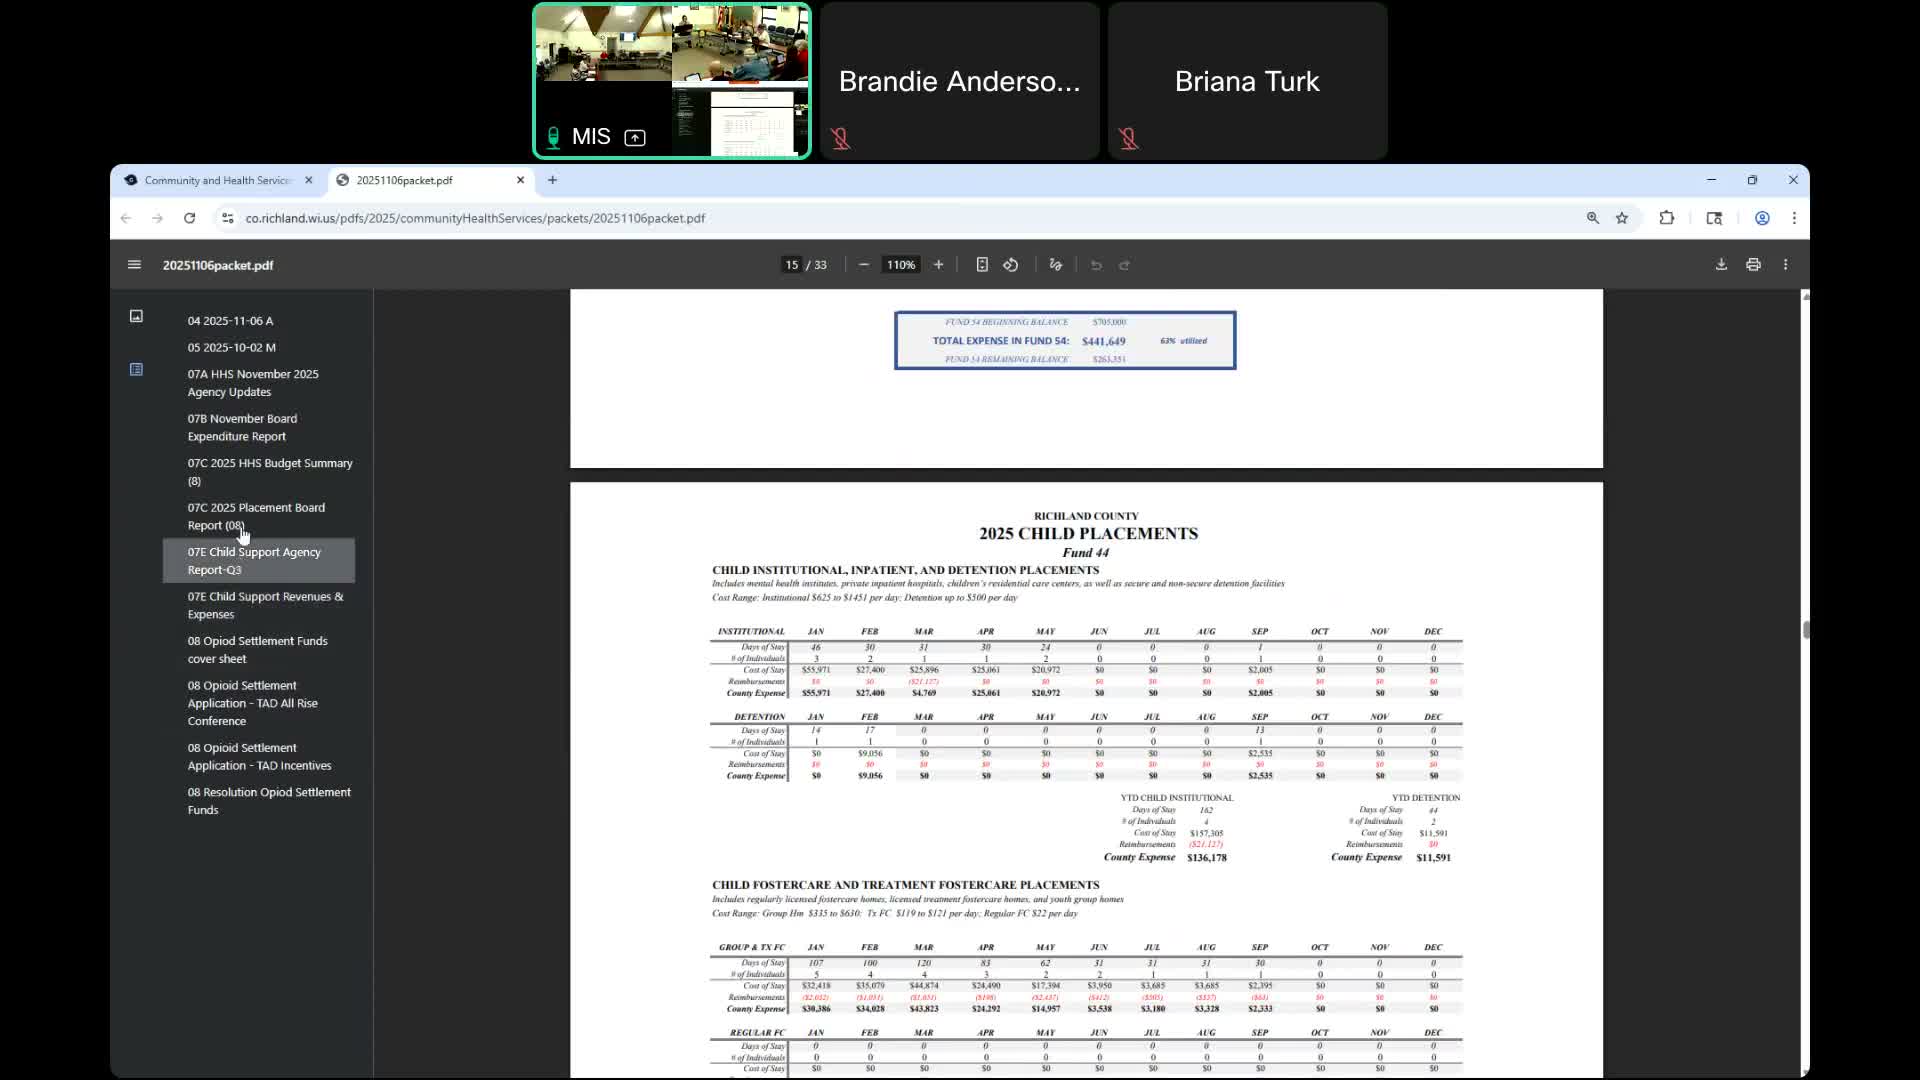Select the draw annotation tool
This screenshot has width=1920, height=1080.
(x=1055, y=265)
